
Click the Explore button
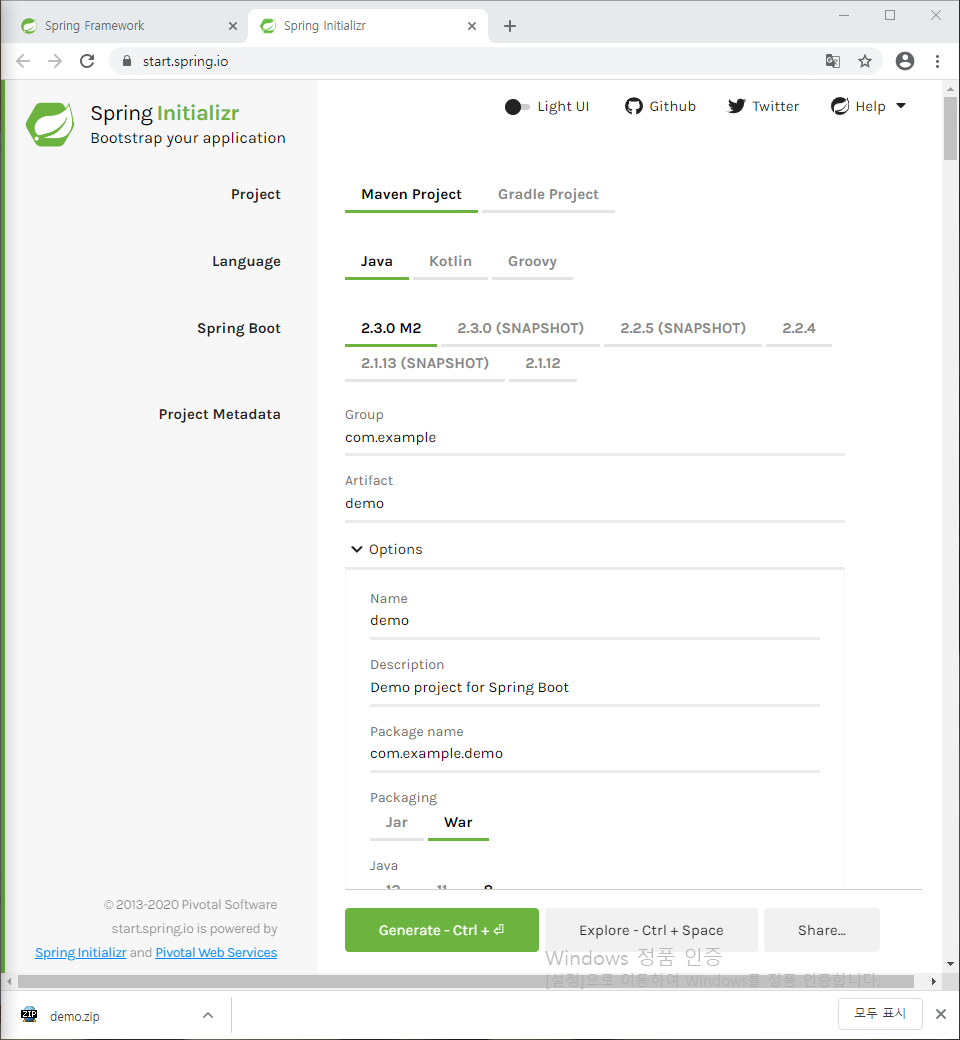pyautogui.click(x=651, y=931)
